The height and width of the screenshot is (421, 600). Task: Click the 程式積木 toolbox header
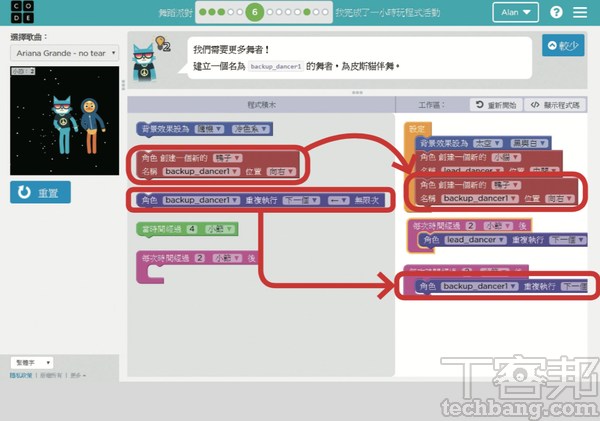click(x=261, y=105)
